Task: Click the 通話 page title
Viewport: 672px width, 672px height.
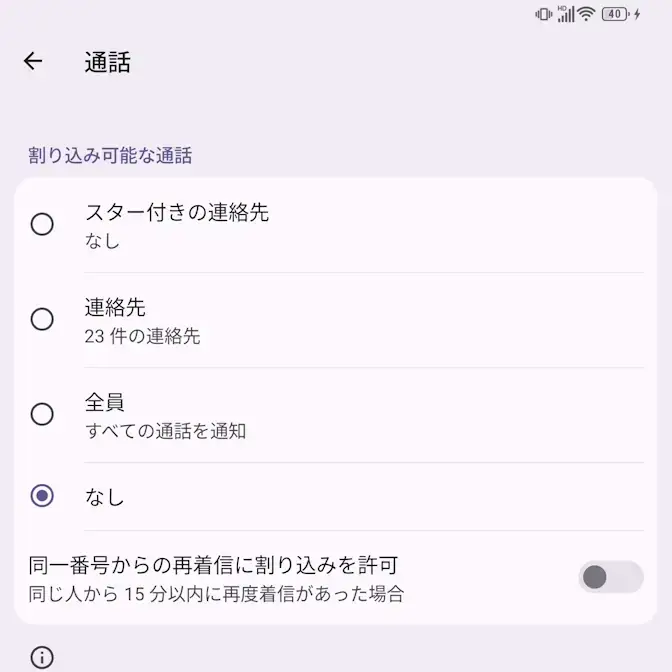Action: [107, 62]
